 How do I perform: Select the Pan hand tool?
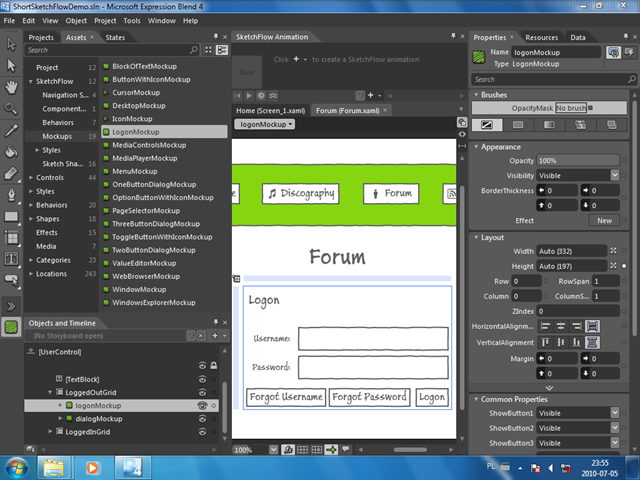[11, 87]
